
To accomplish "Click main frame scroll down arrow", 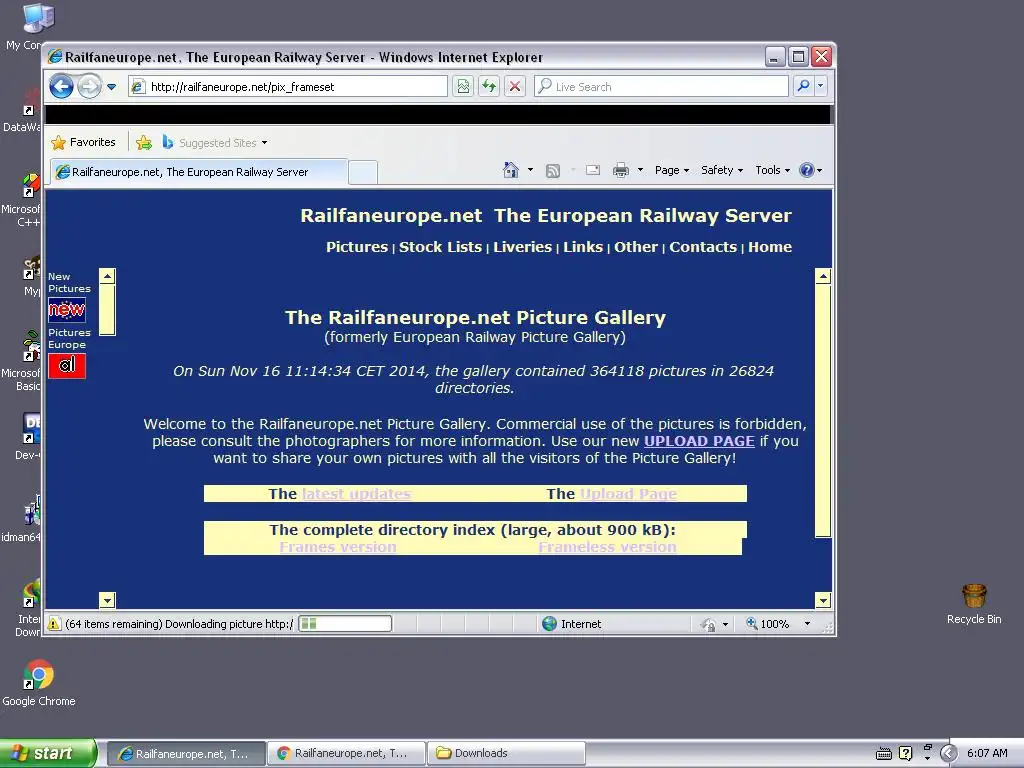I will click(823, 600).
